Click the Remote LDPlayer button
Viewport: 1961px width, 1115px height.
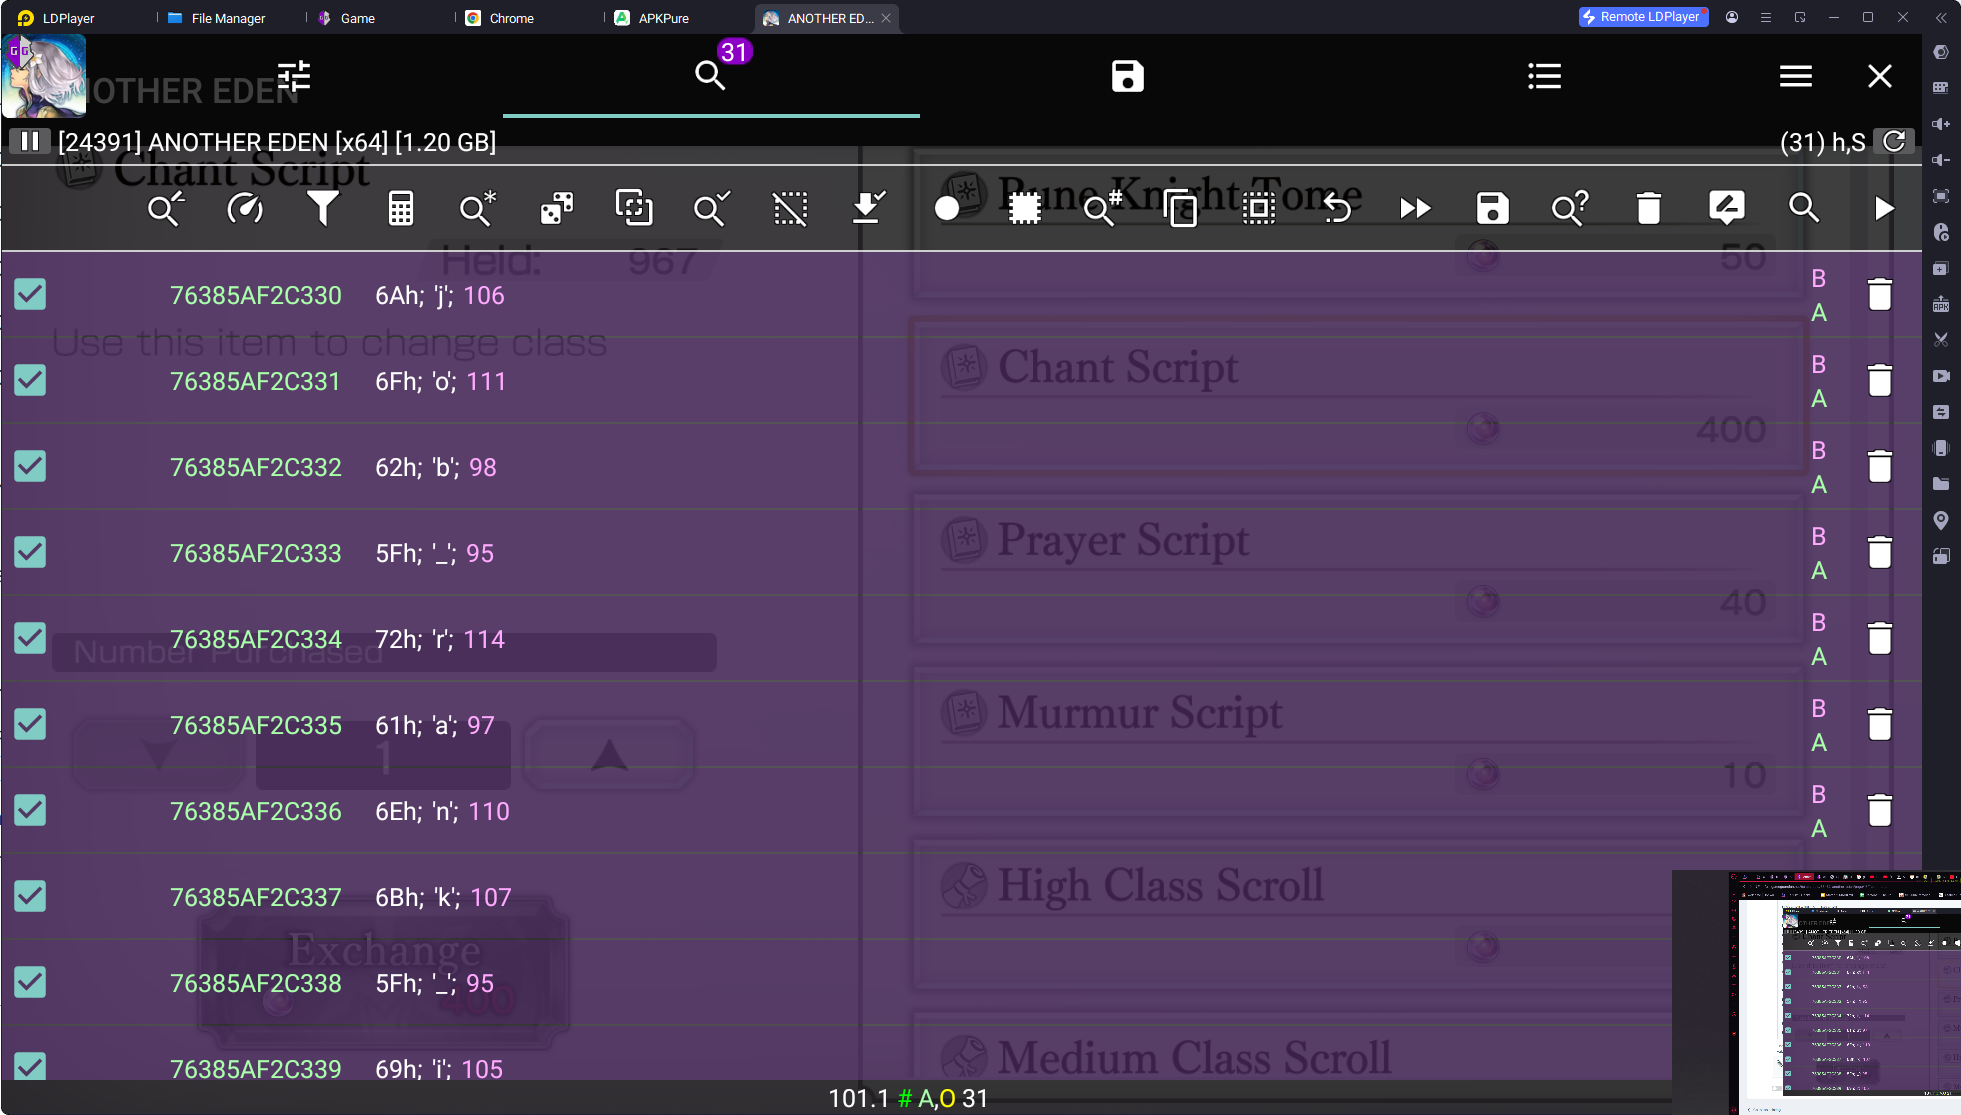coord(1643,17)
